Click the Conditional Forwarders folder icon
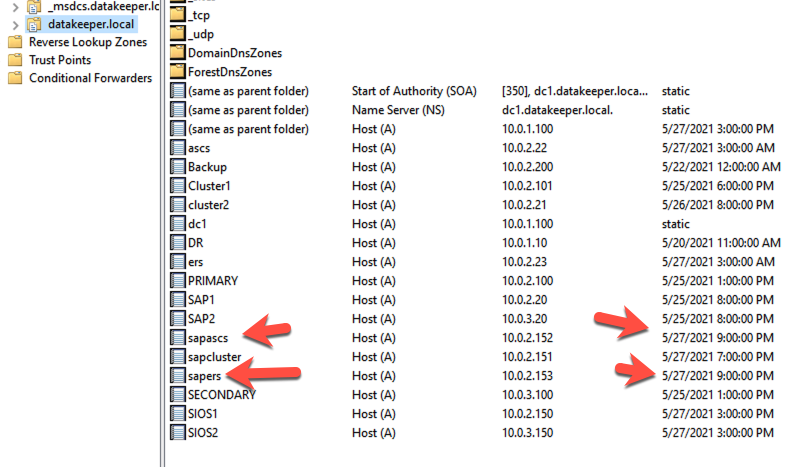The image size is (812, 467). [16, 78]
